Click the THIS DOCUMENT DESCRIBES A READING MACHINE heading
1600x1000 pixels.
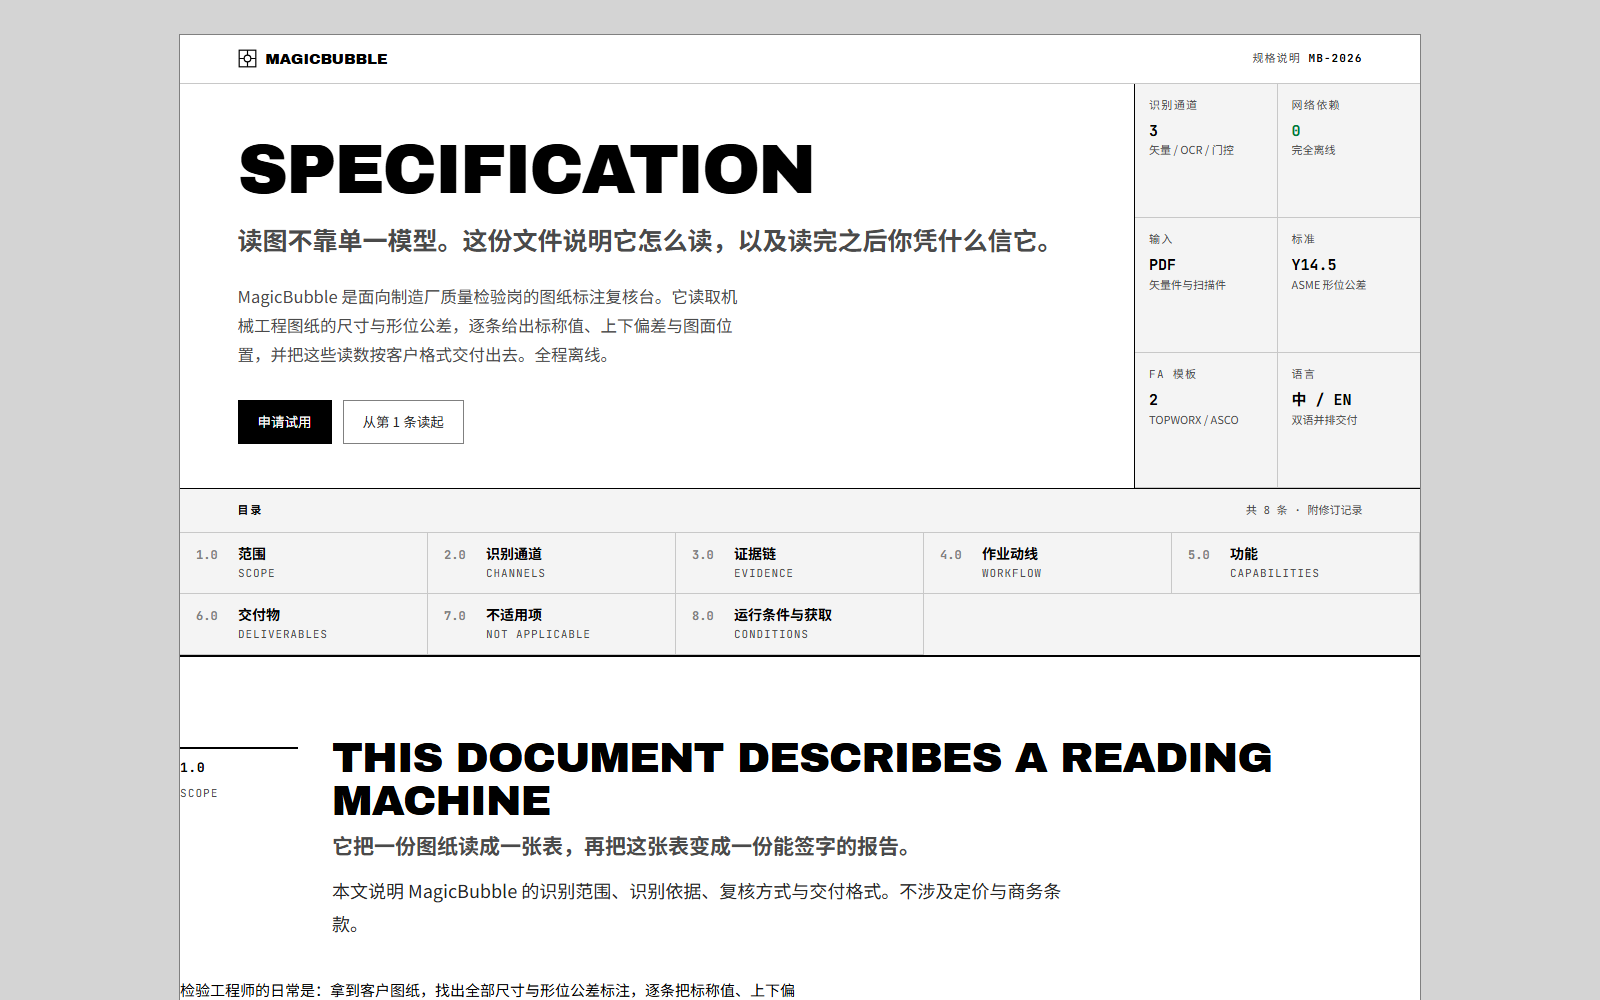(x=802, y=779)
